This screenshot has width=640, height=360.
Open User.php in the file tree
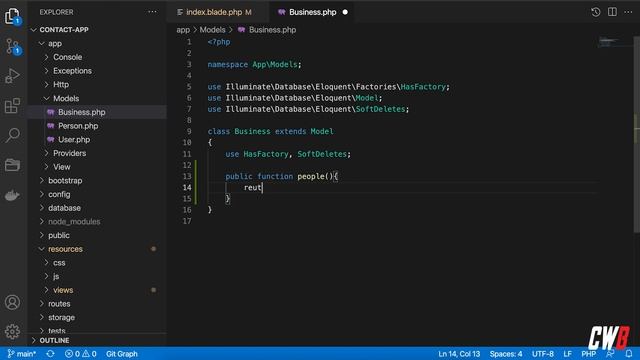coord(74,140)
